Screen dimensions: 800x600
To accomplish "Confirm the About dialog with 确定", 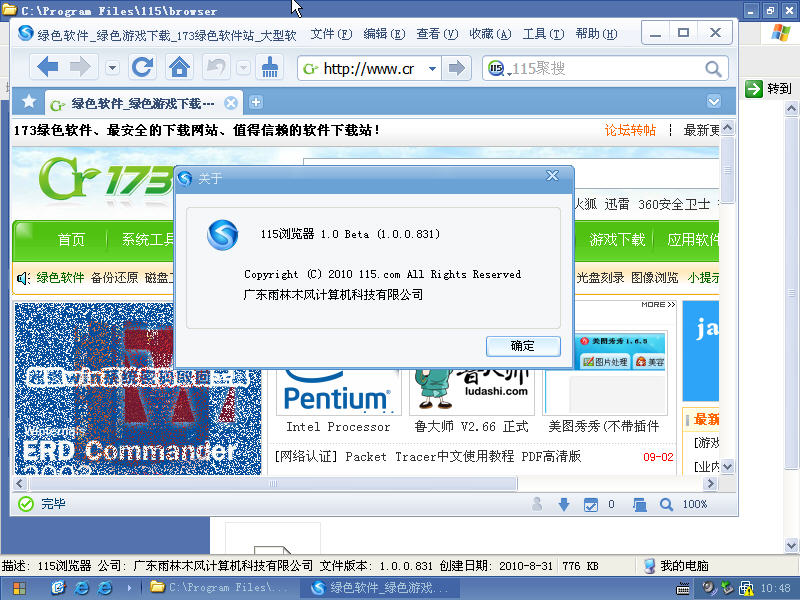I will click(x=523, y=346).
